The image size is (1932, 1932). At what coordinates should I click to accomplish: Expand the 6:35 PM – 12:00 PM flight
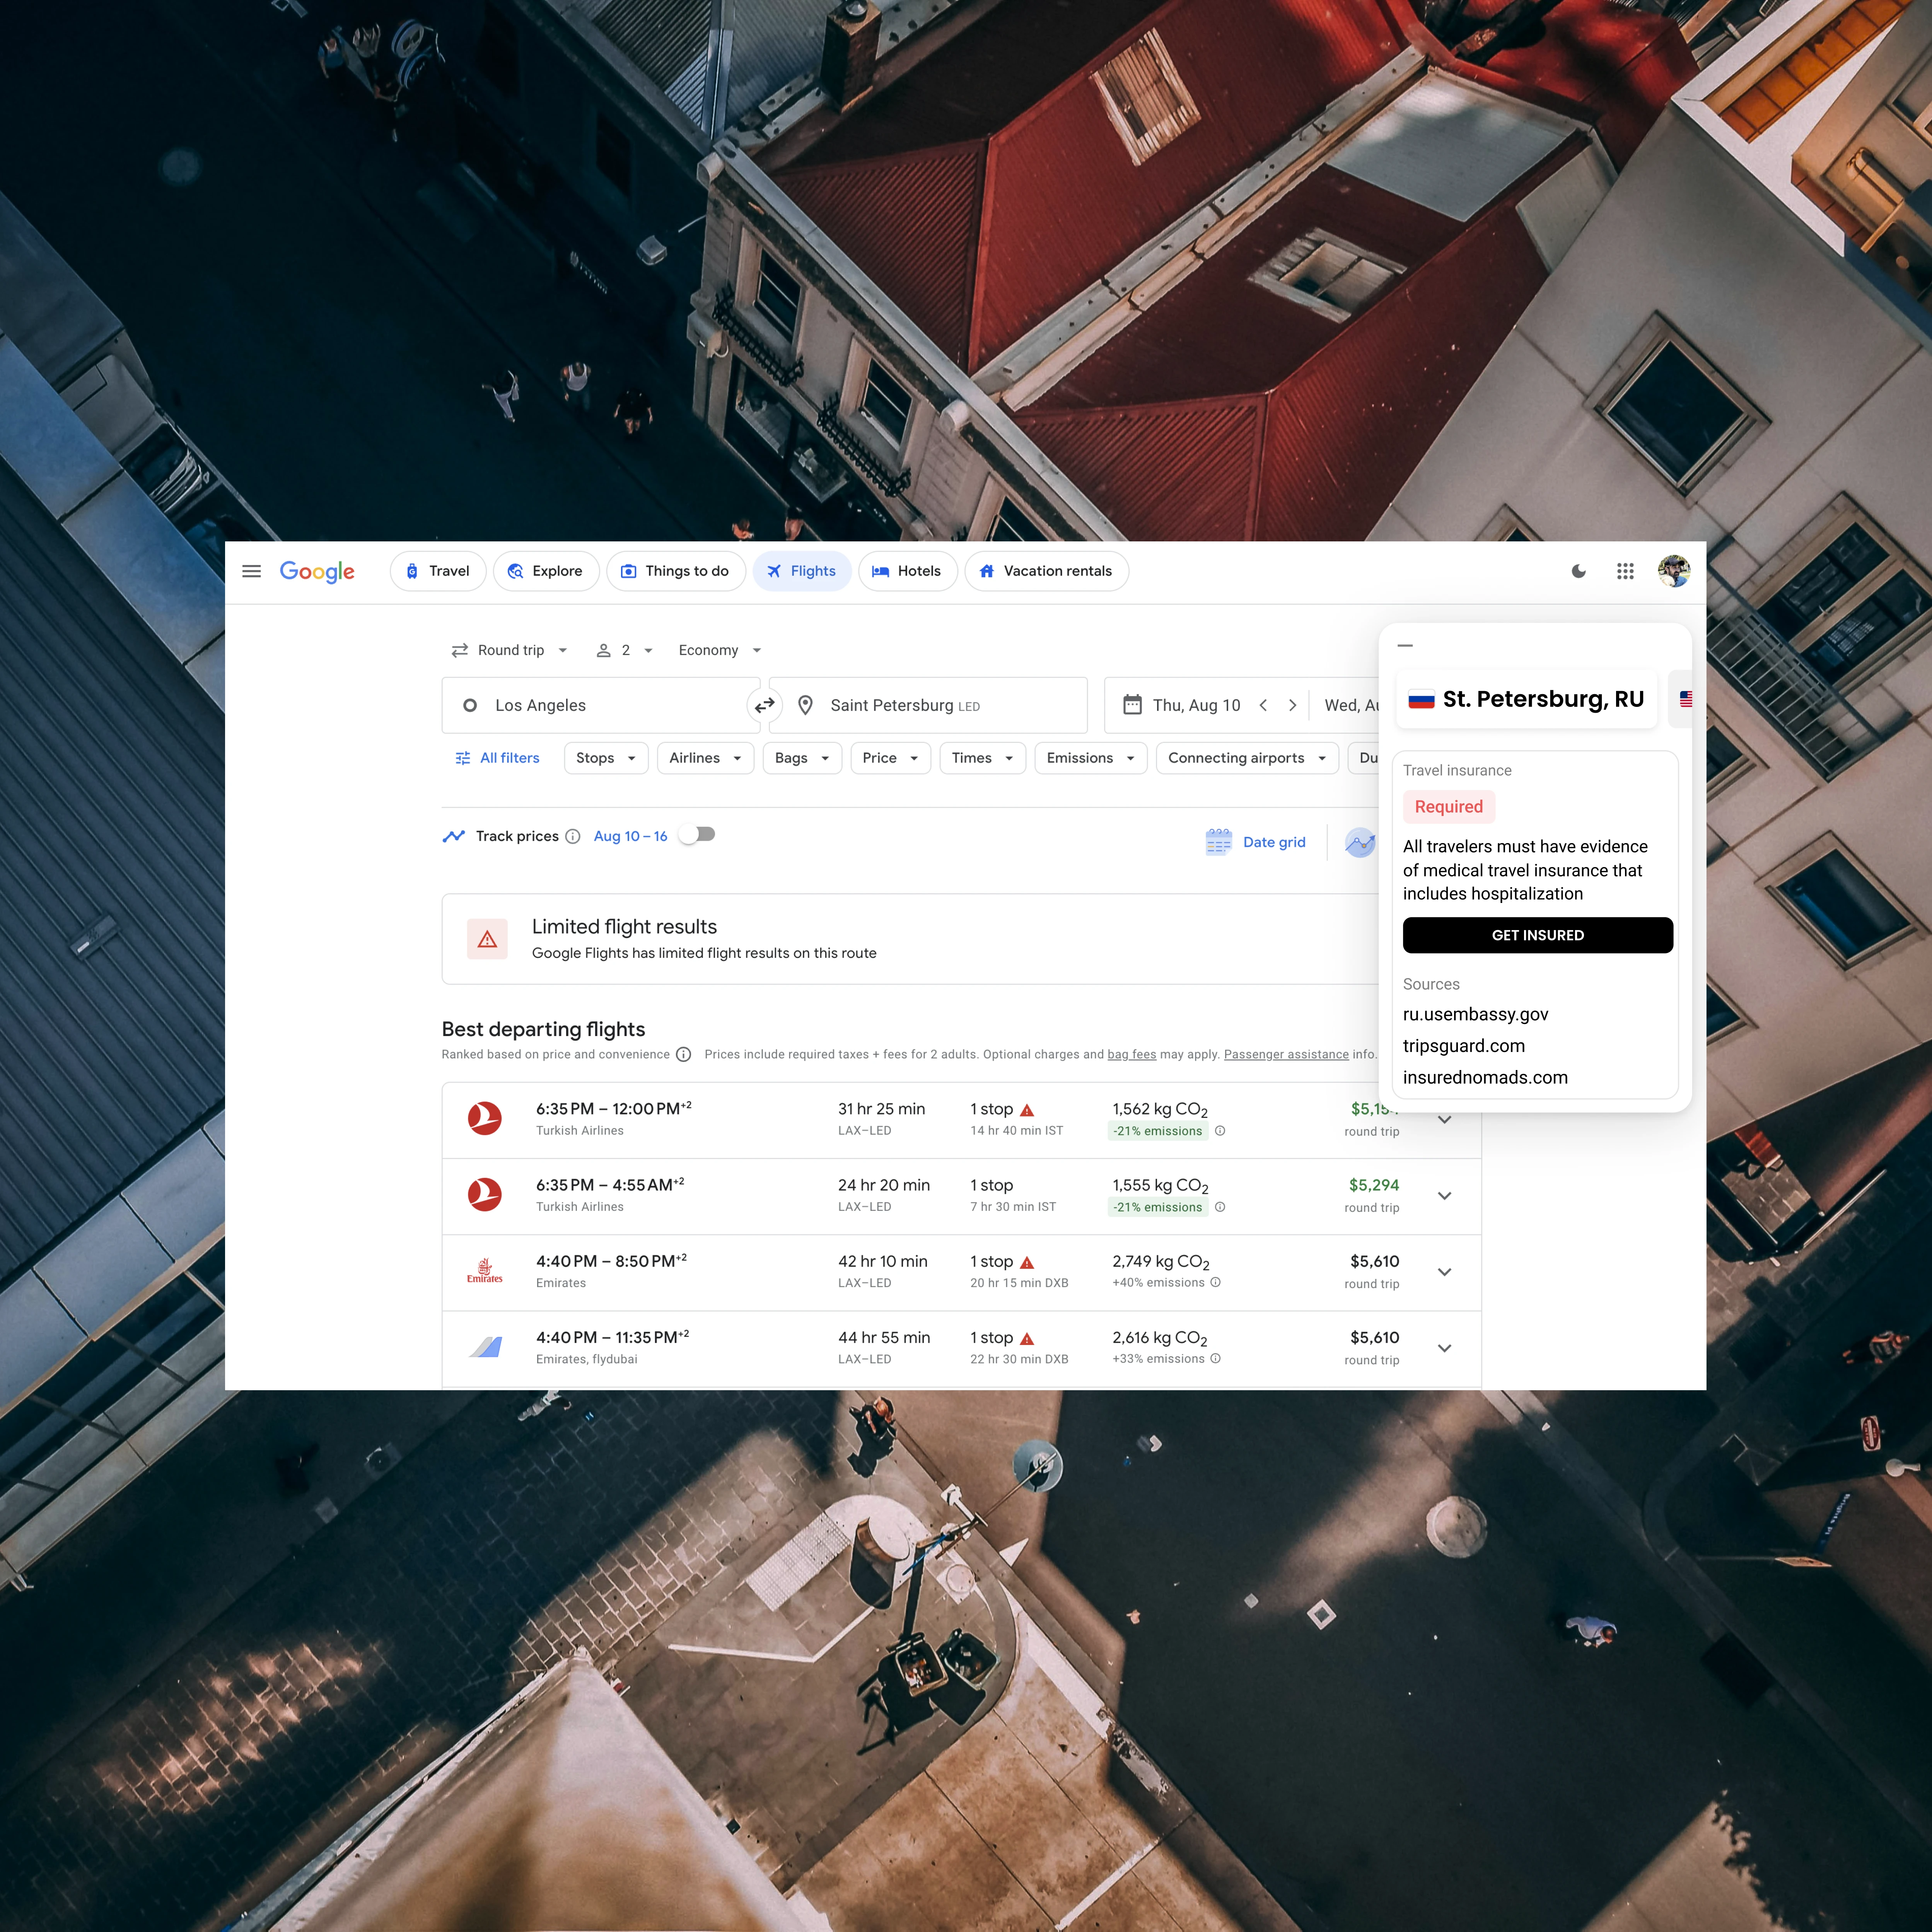(x=1444, y=1119)
